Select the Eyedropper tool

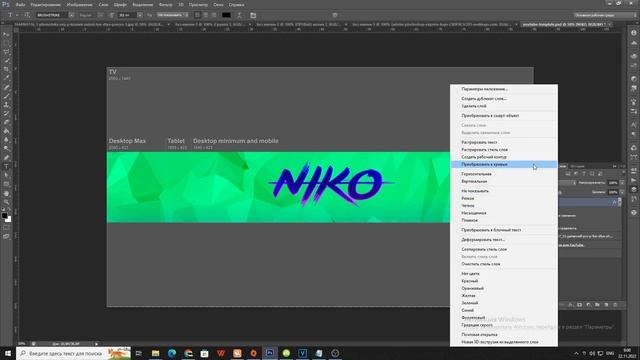point(6,78)
